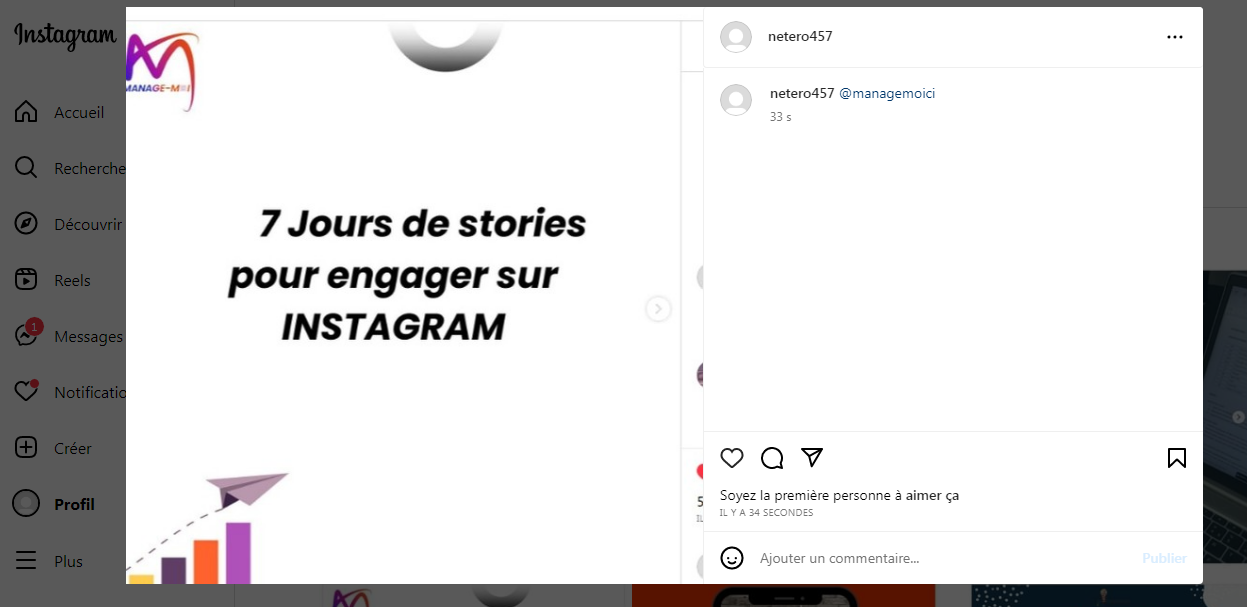Share the post with the paper plane icon

[812, 457]
